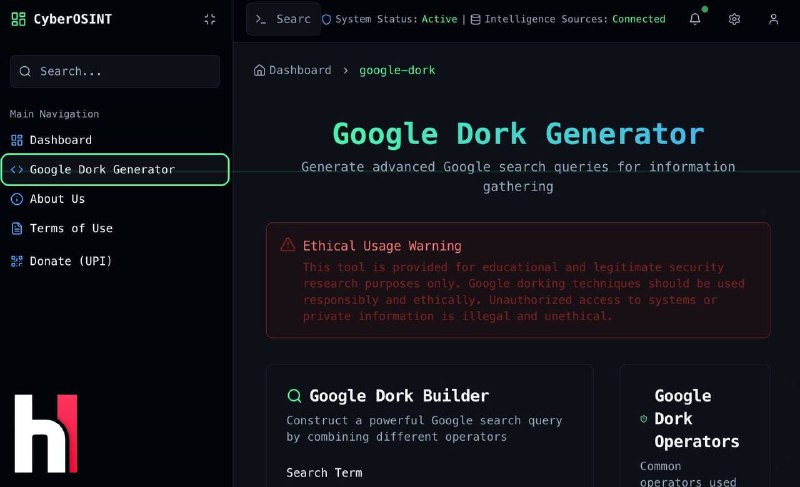Click the Ethical Usage Warning title

382,246
